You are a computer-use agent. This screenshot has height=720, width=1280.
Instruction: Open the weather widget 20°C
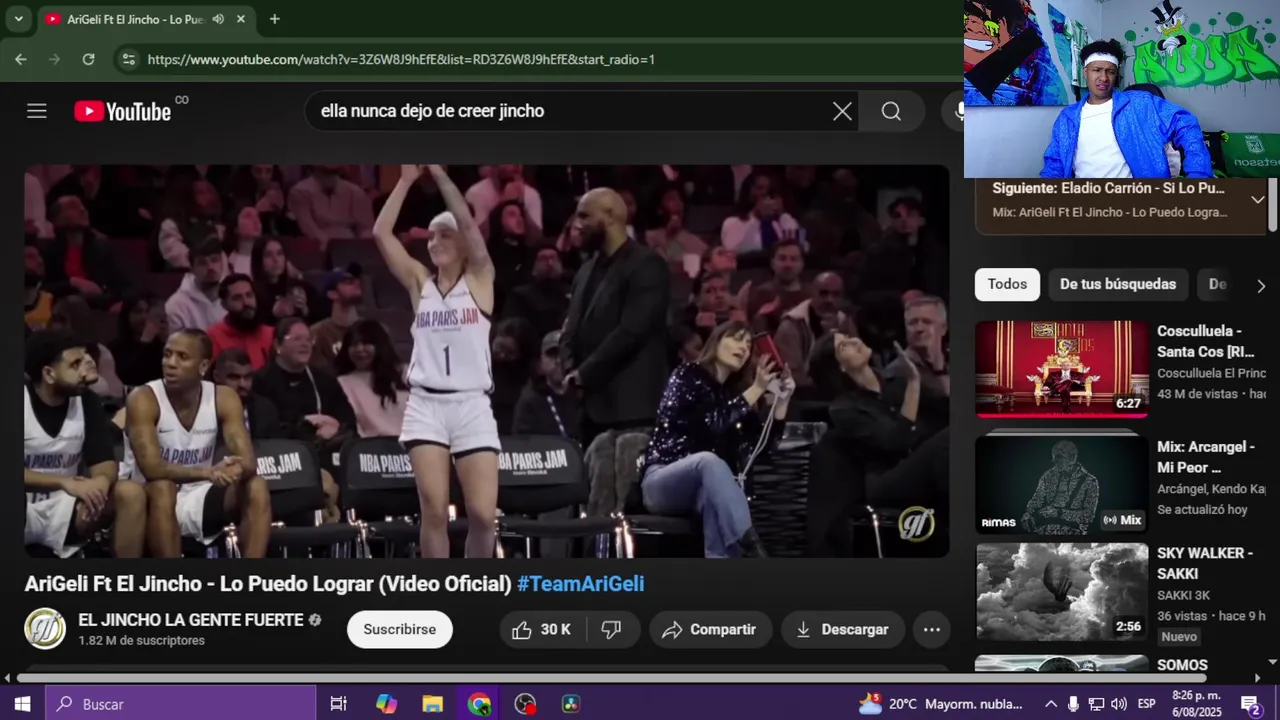(x=941, y=704)
